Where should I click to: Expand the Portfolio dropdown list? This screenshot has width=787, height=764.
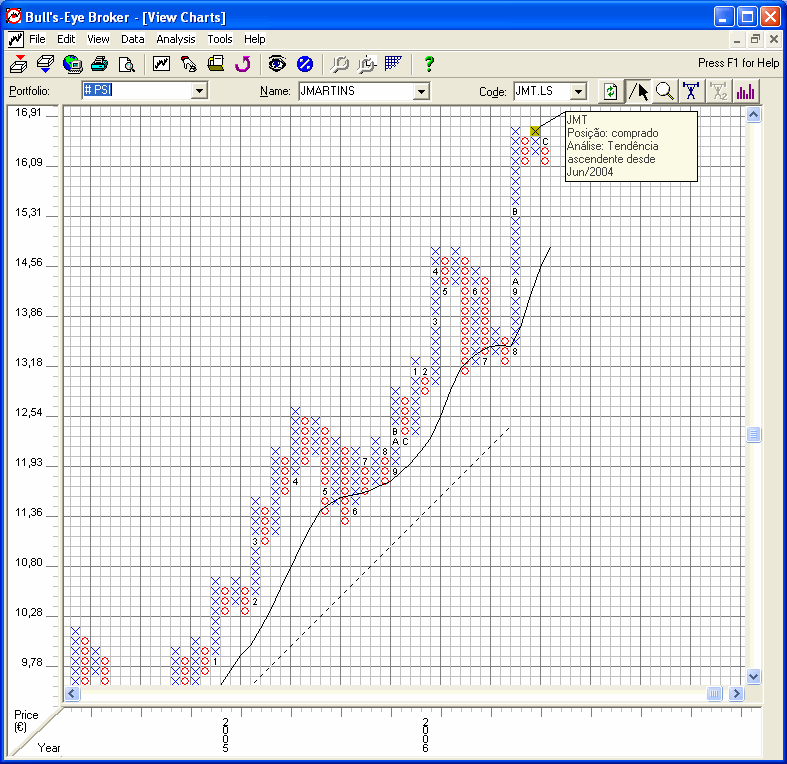pos(198,91)
